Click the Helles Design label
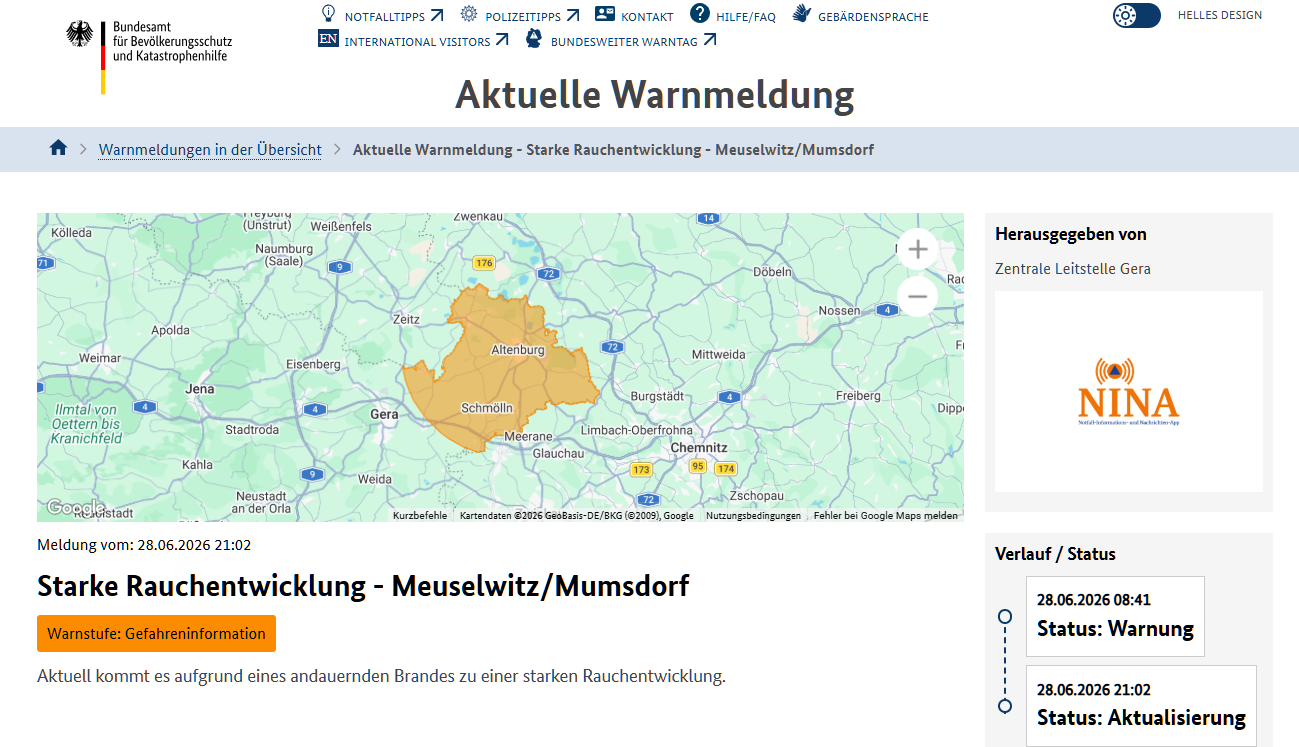1299x747 pixels. (1220, 15)
